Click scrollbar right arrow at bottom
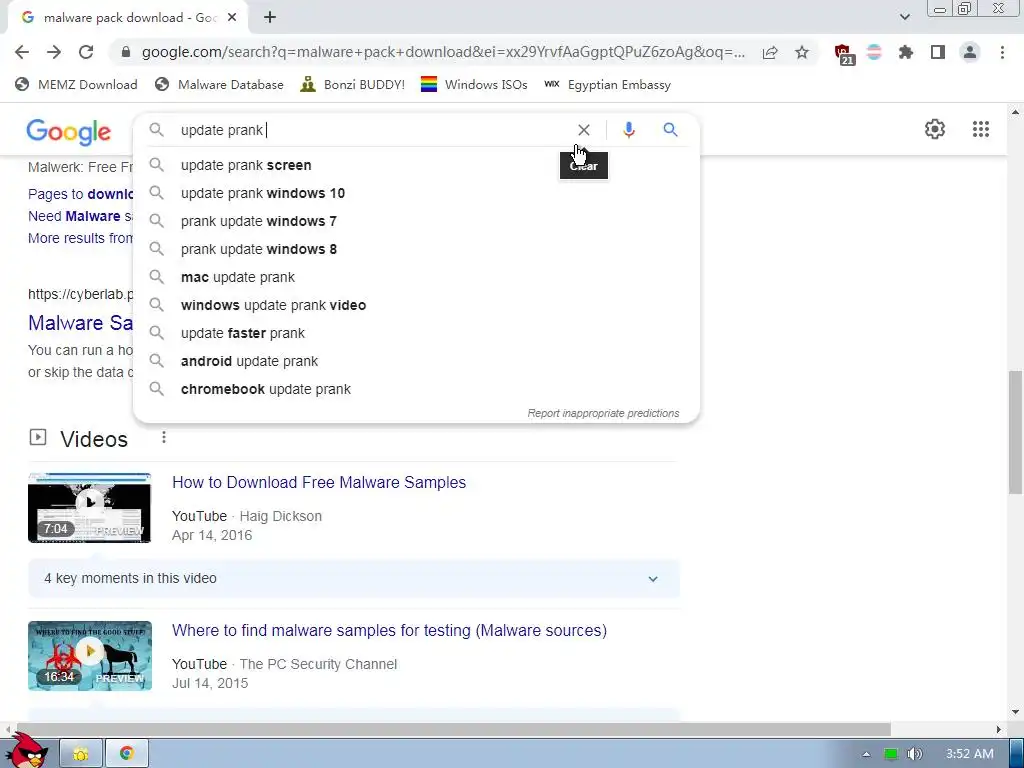The image size is (1024, 768). click(x=998, y=729)
